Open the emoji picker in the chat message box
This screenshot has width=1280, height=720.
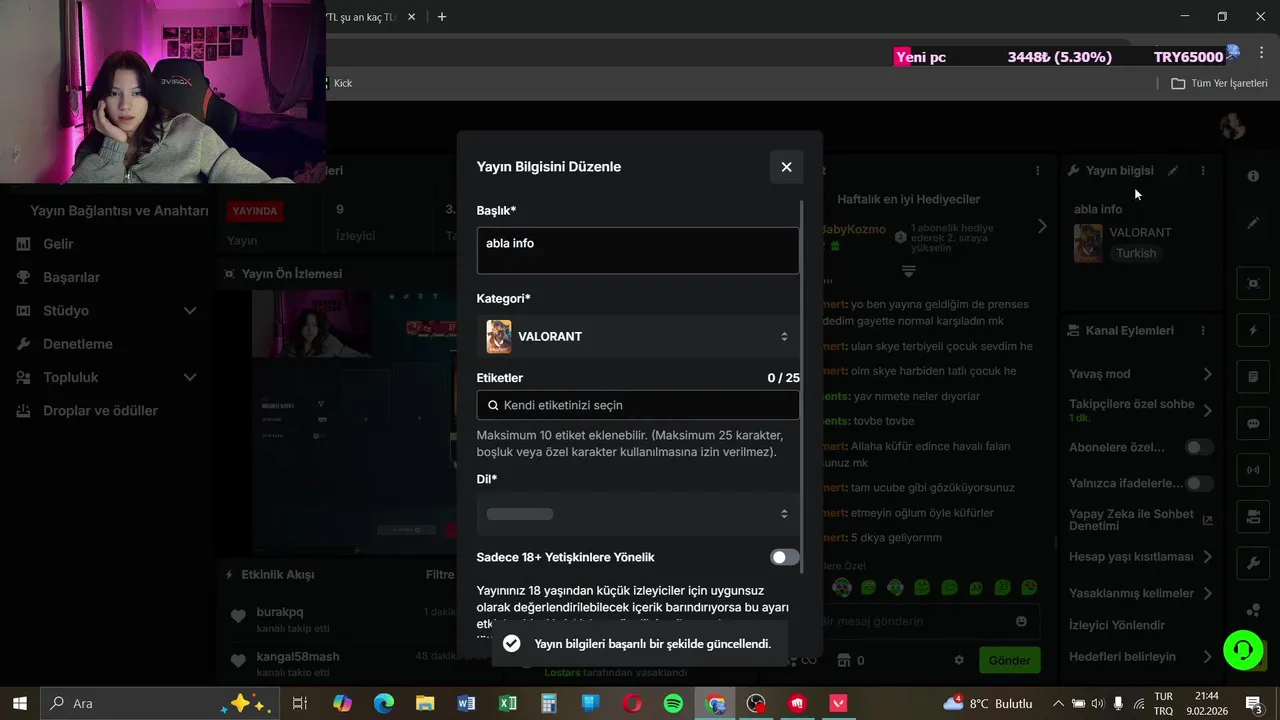click(1021, 621)
